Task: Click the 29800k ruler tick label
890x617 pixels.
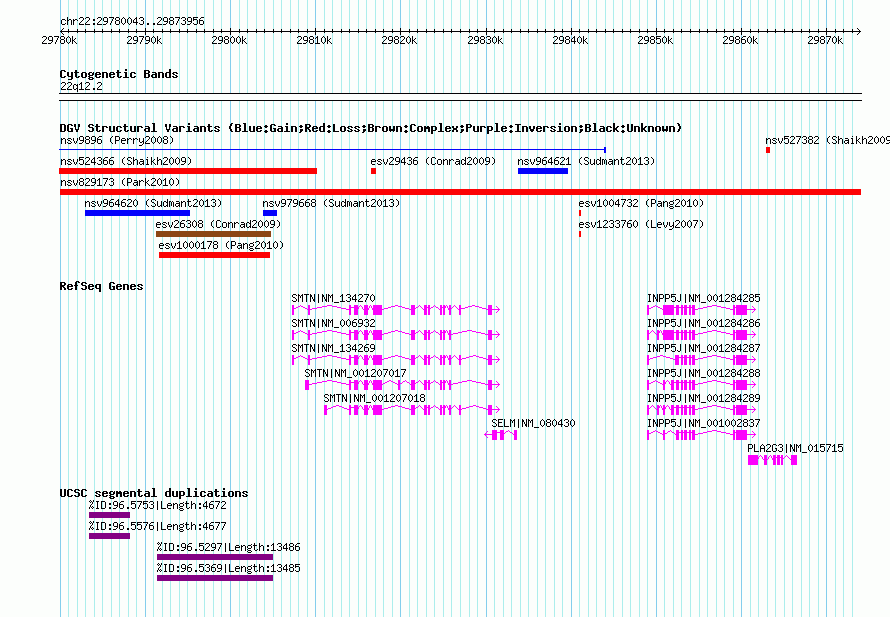Action: pos(229,40)
